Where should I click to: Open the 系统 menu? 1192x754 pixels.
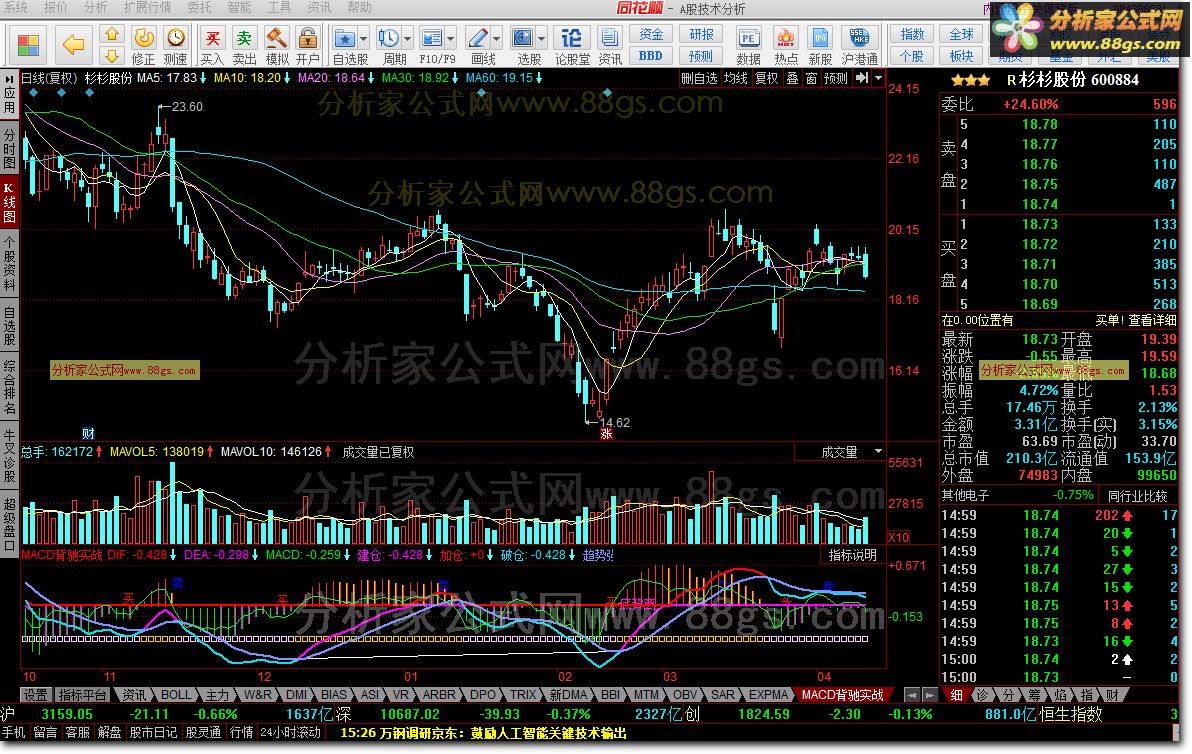point(14,8)
